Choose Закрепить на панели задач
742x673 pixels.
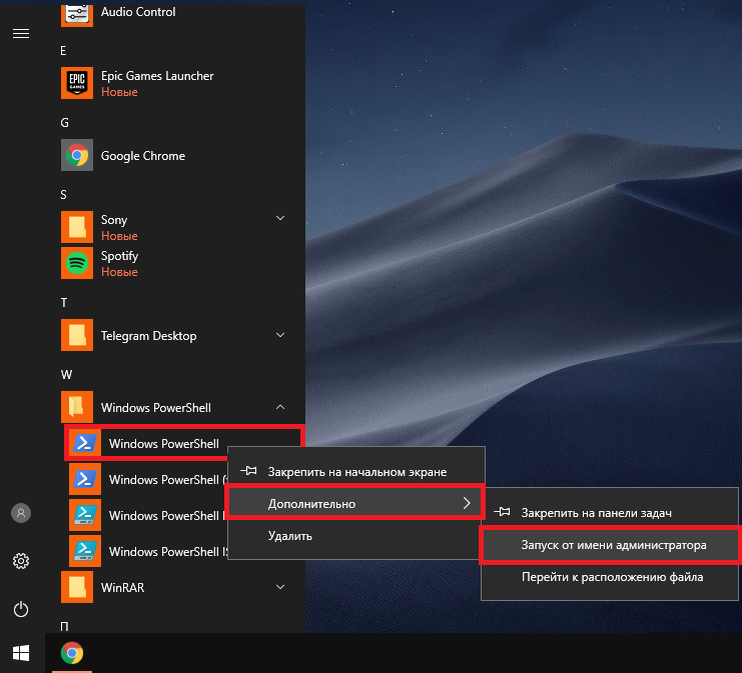click(610, 513)
